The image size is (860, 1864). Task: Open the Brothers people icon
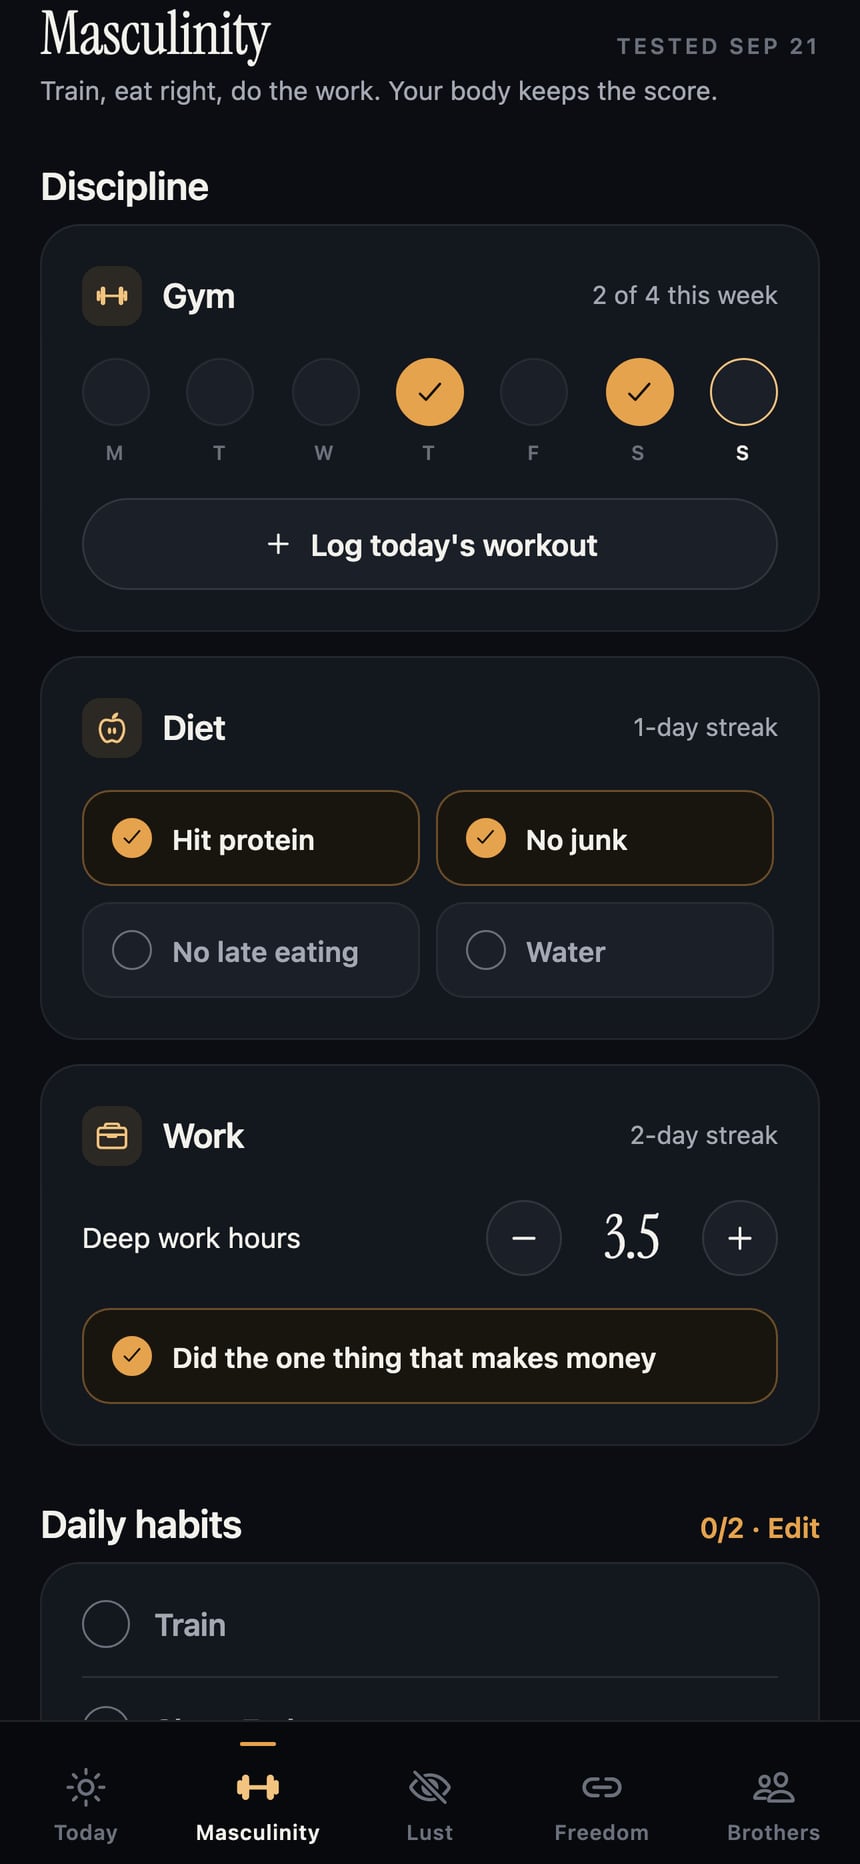click(x=774, y=1787)
